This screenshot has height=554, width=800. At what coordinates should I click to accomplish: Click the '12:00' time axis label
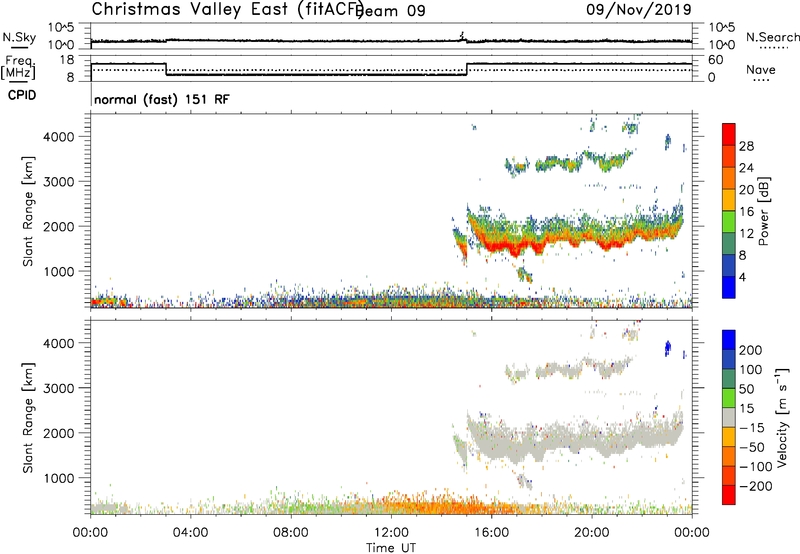[x=391, y=532]
